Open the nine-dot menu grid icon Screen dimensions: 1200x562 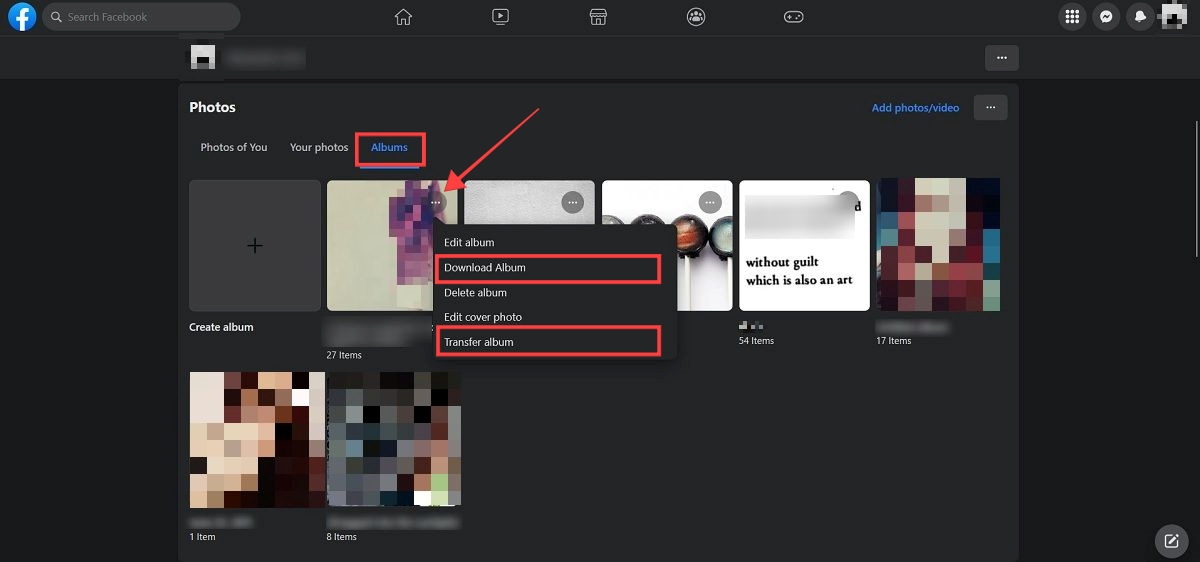[x=1073, y=16]
